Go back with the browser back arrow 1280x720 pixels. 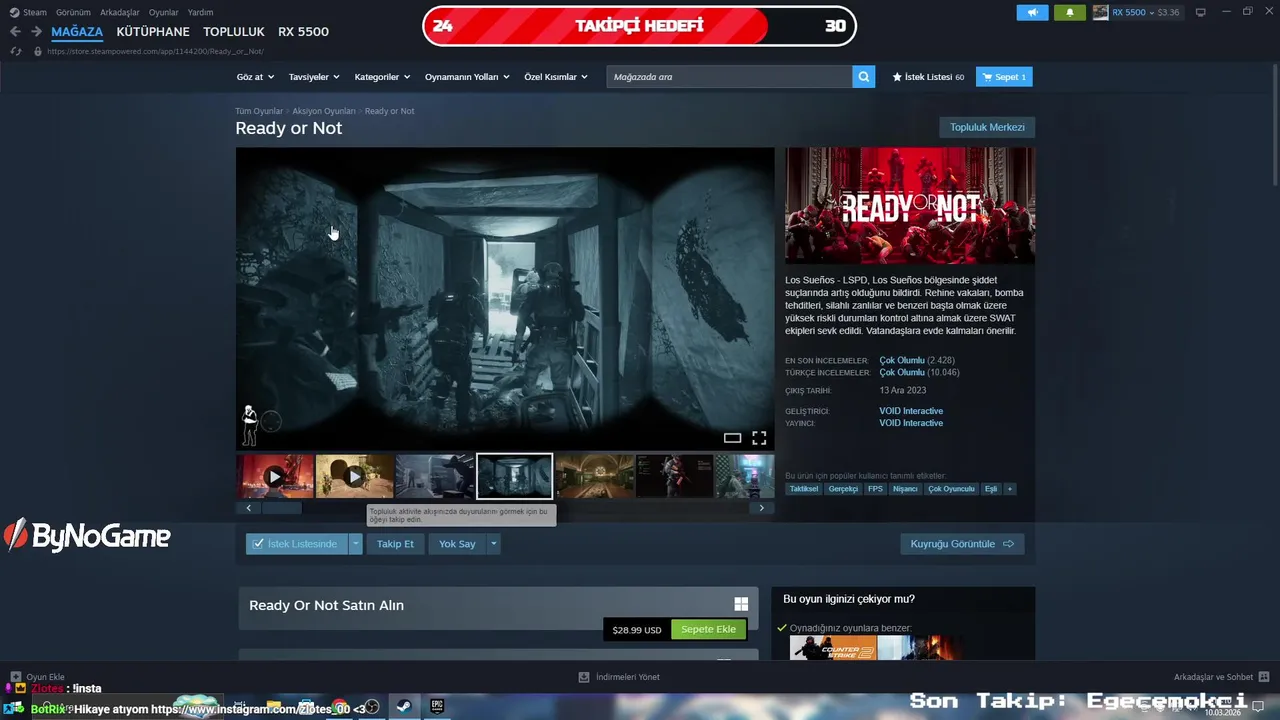(x=15, y=32)
